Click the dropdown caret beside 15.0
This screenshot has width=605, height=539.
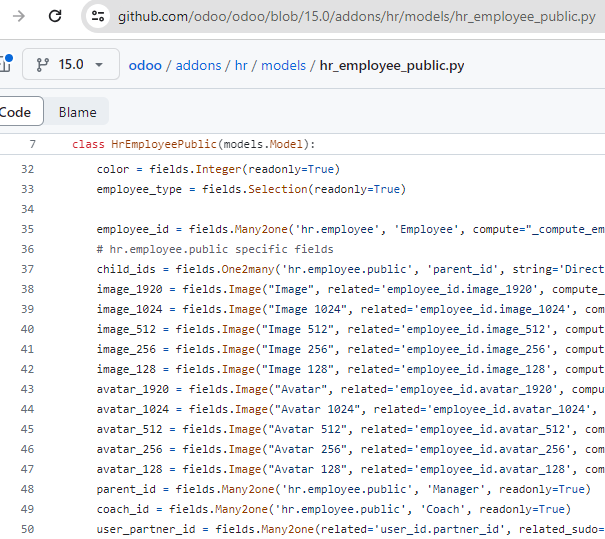(99, 65)
